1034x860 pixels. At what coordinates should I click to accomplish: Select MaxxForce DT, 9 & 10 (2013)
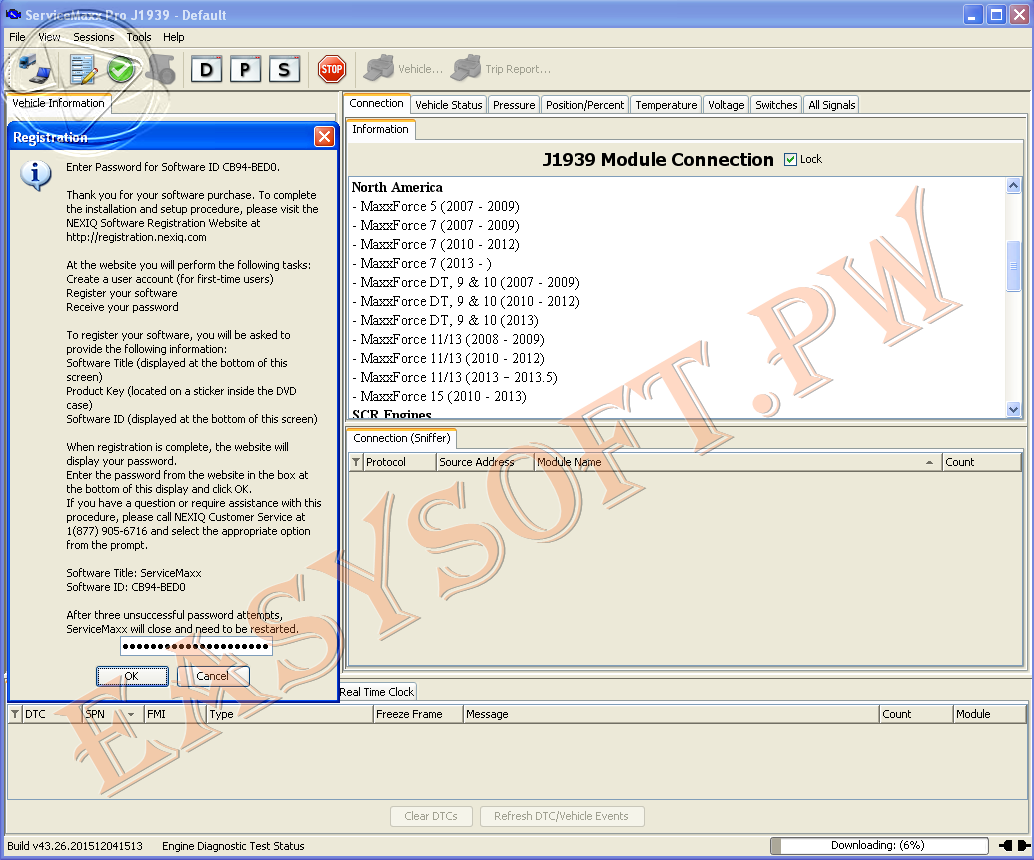(x=445, y=321)
